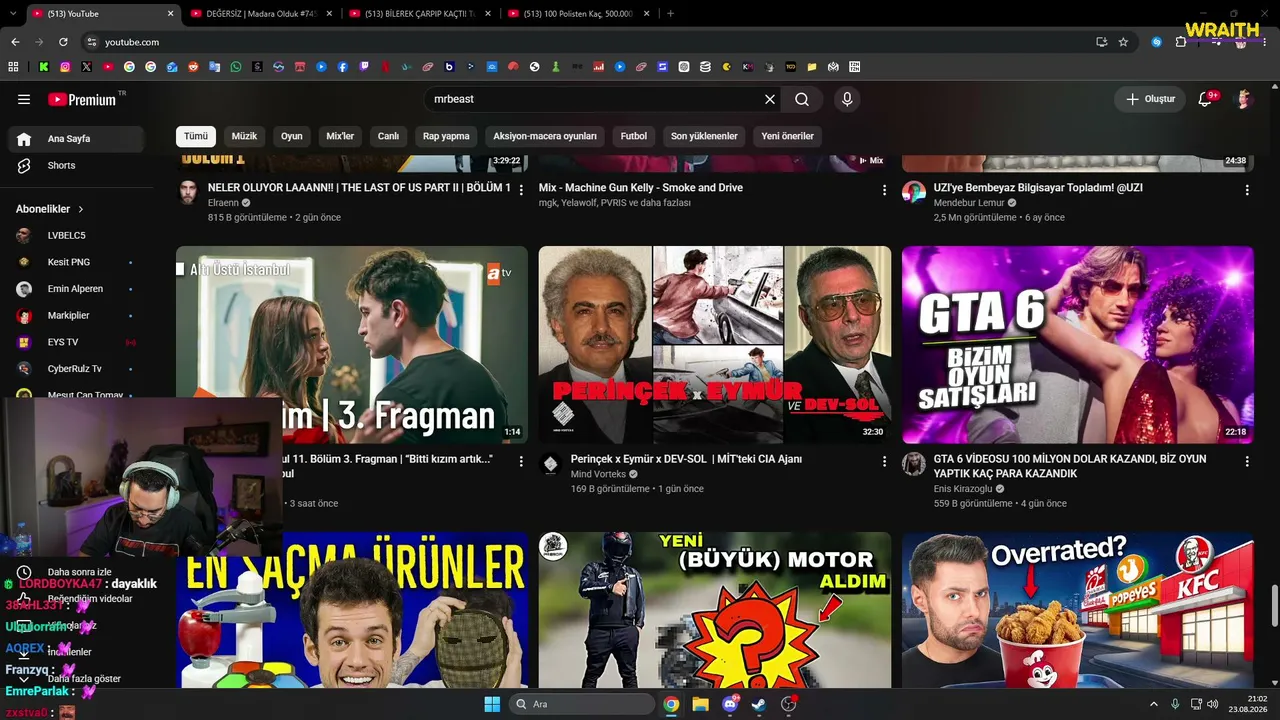The height and width of the screenshot is (720, 1280).
Task: Open File Explorer from the taskbar
Action: click(700, 704)
